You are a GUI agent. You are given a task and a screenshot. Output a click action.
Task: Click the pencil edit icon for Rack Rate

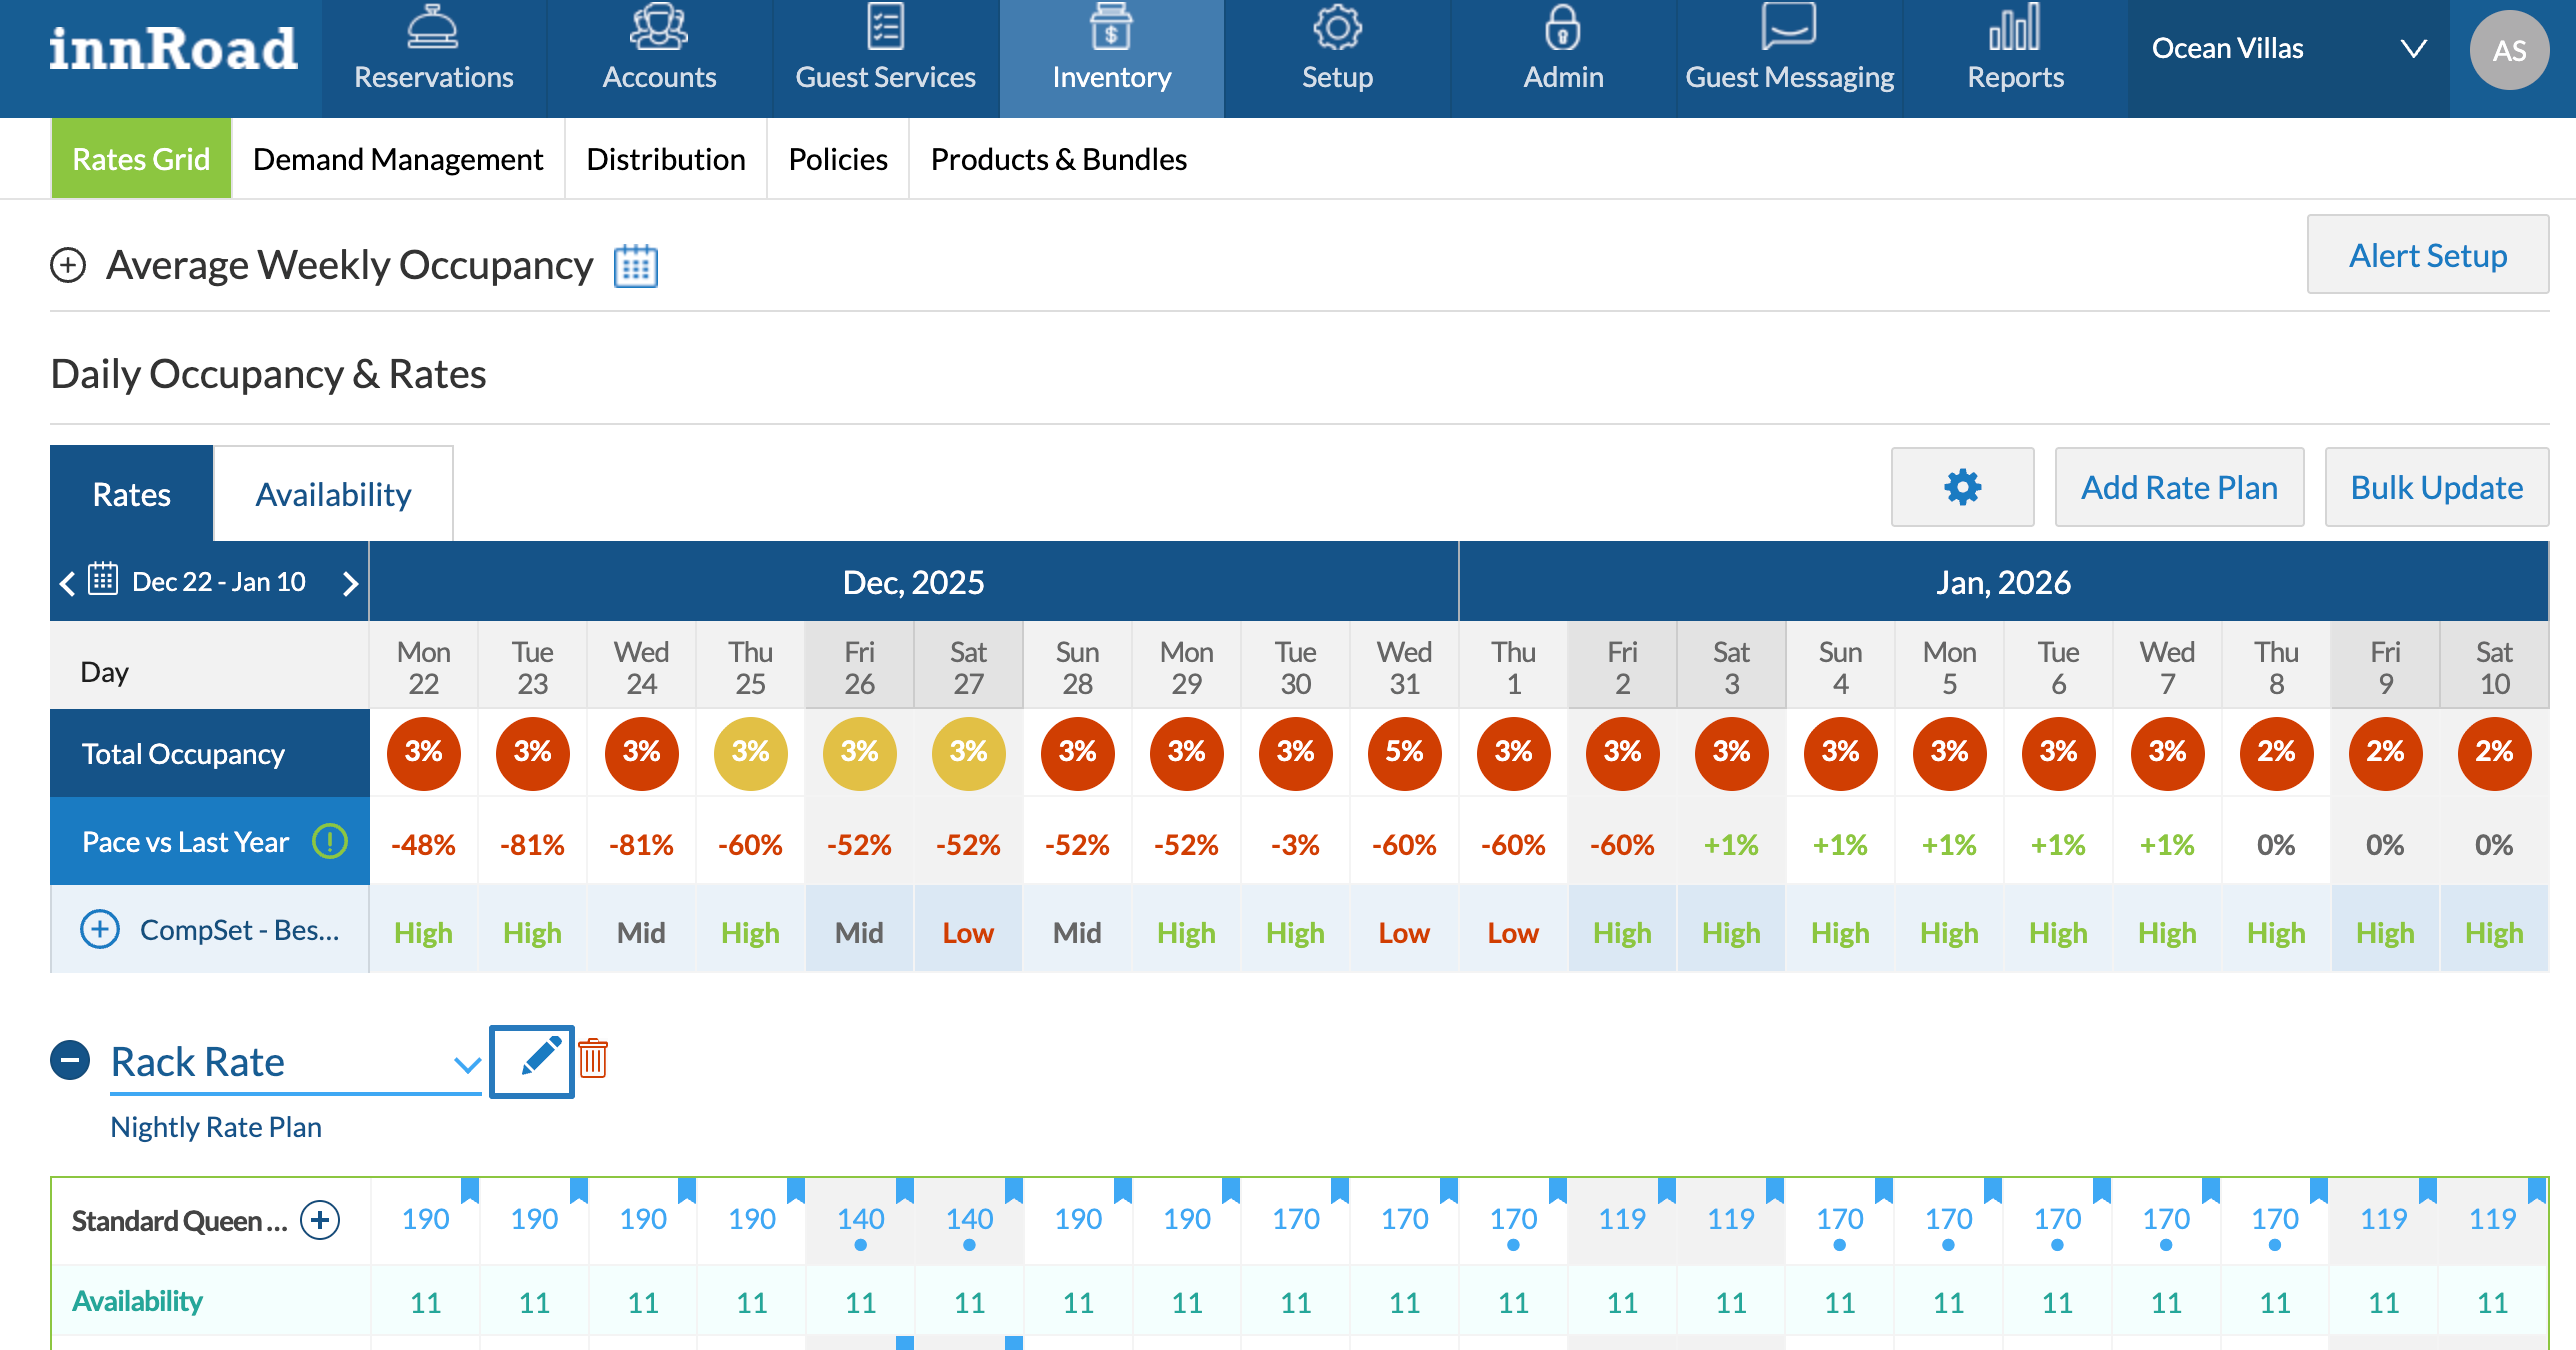[532, 1060]
